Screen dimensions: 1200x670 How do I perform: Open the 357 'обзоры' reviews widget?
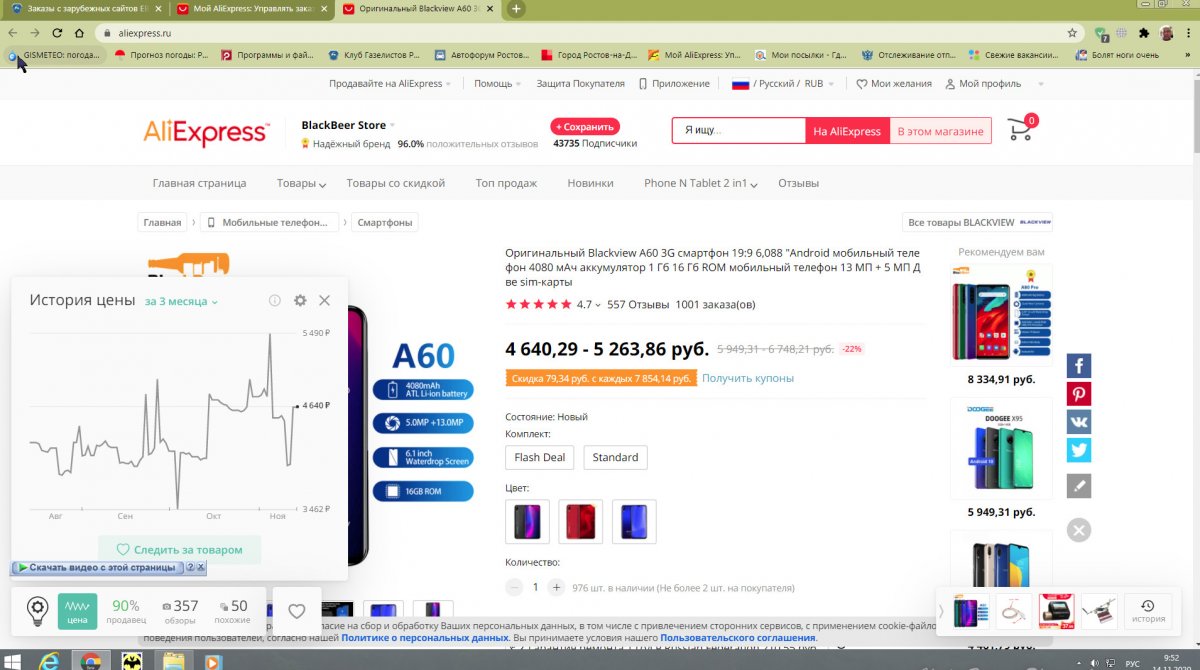[178, 611]
